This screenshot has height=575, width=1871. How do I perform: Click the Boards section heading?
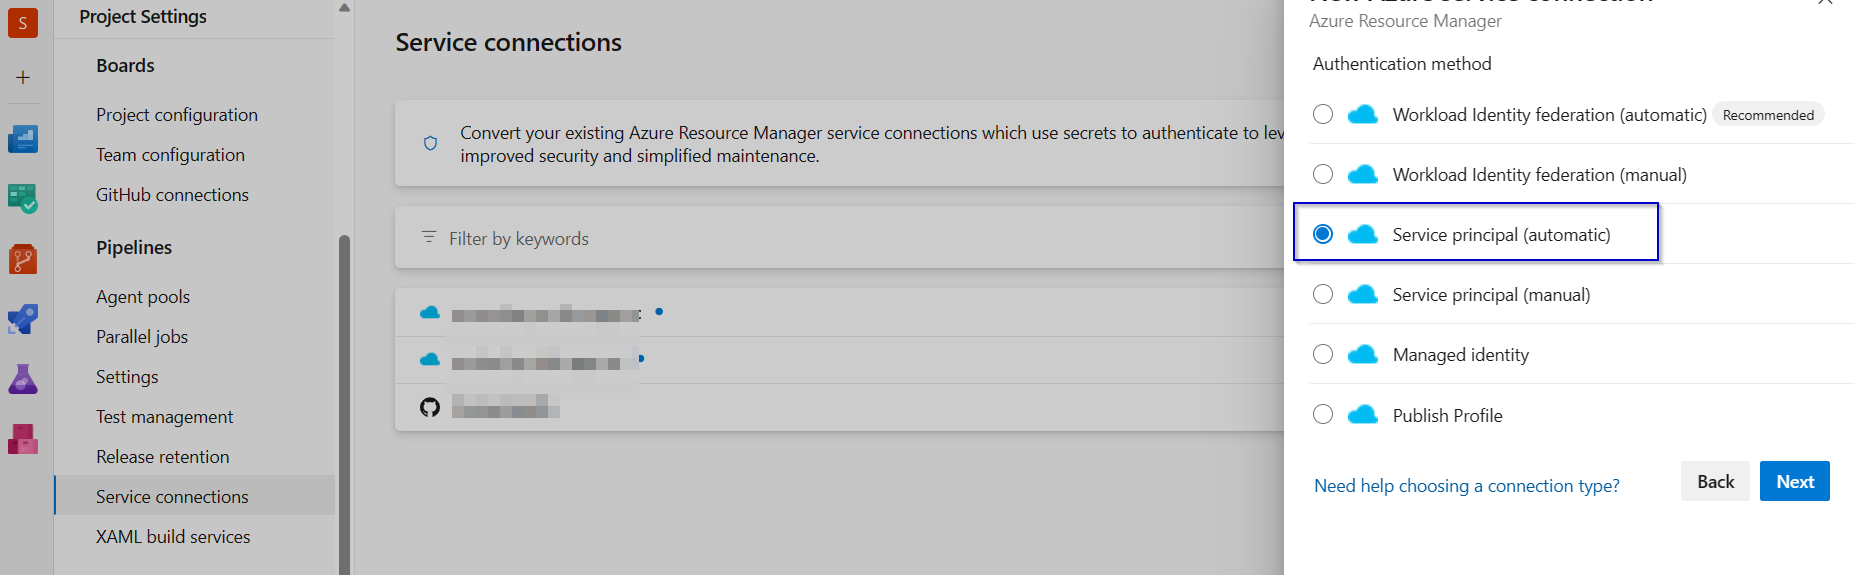125,66
